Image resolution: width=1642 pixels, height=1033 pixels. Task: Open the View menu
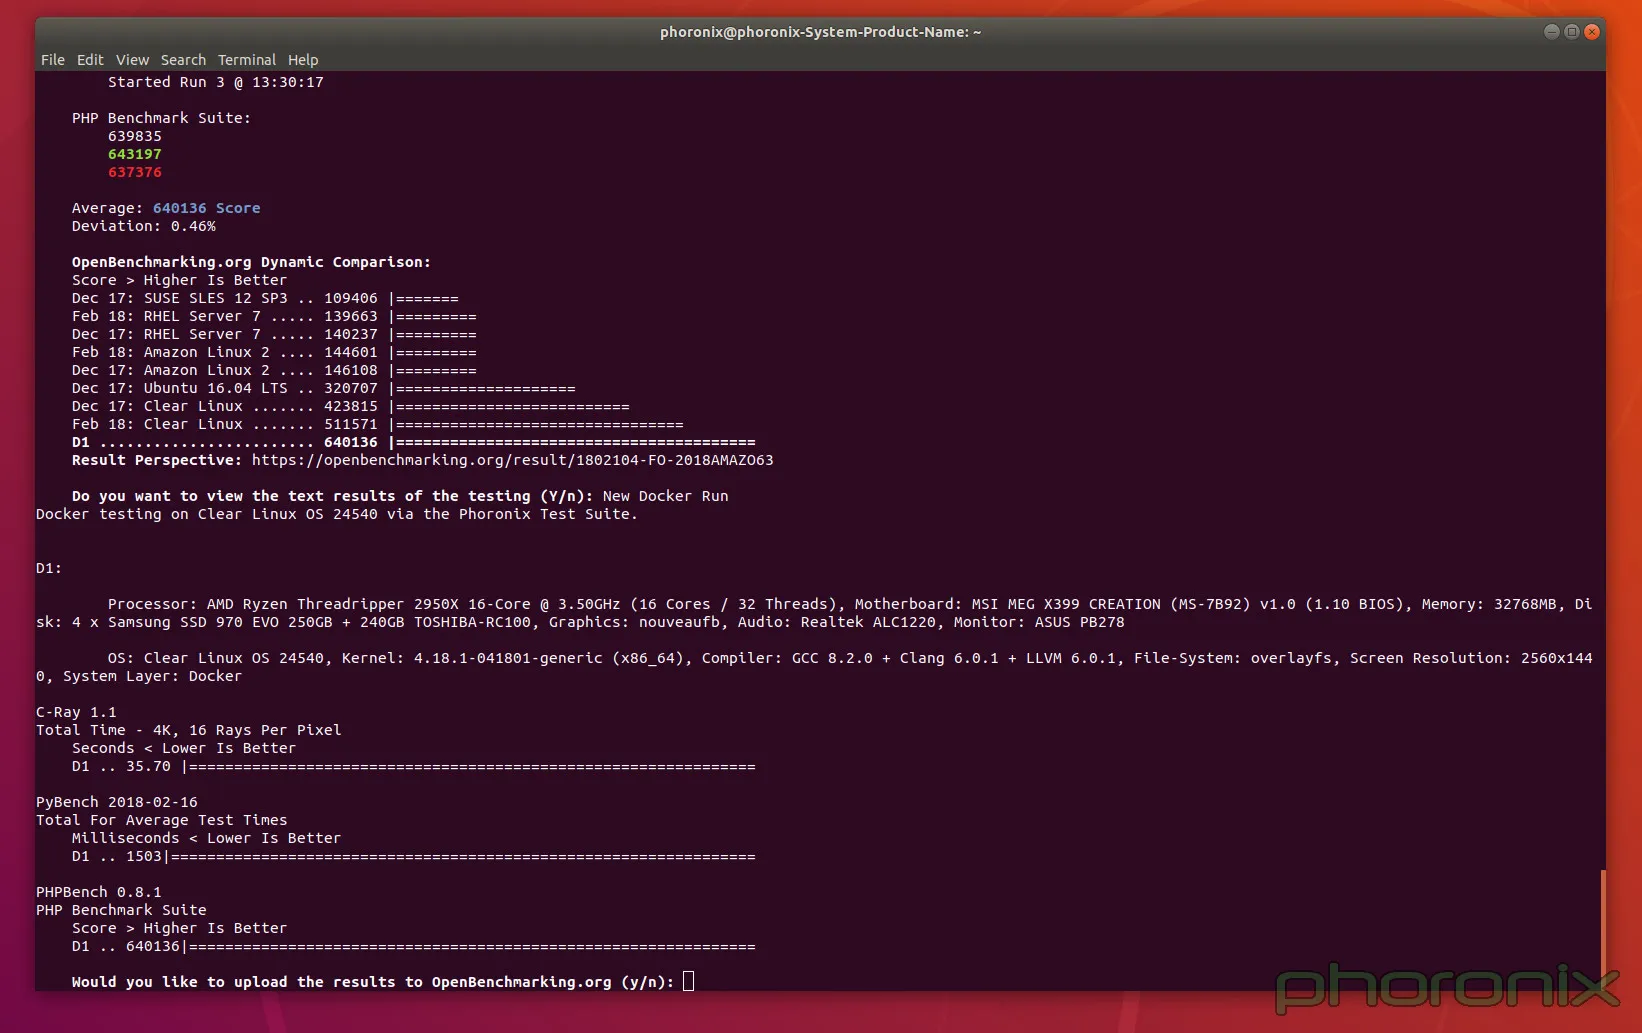[132, 60]
